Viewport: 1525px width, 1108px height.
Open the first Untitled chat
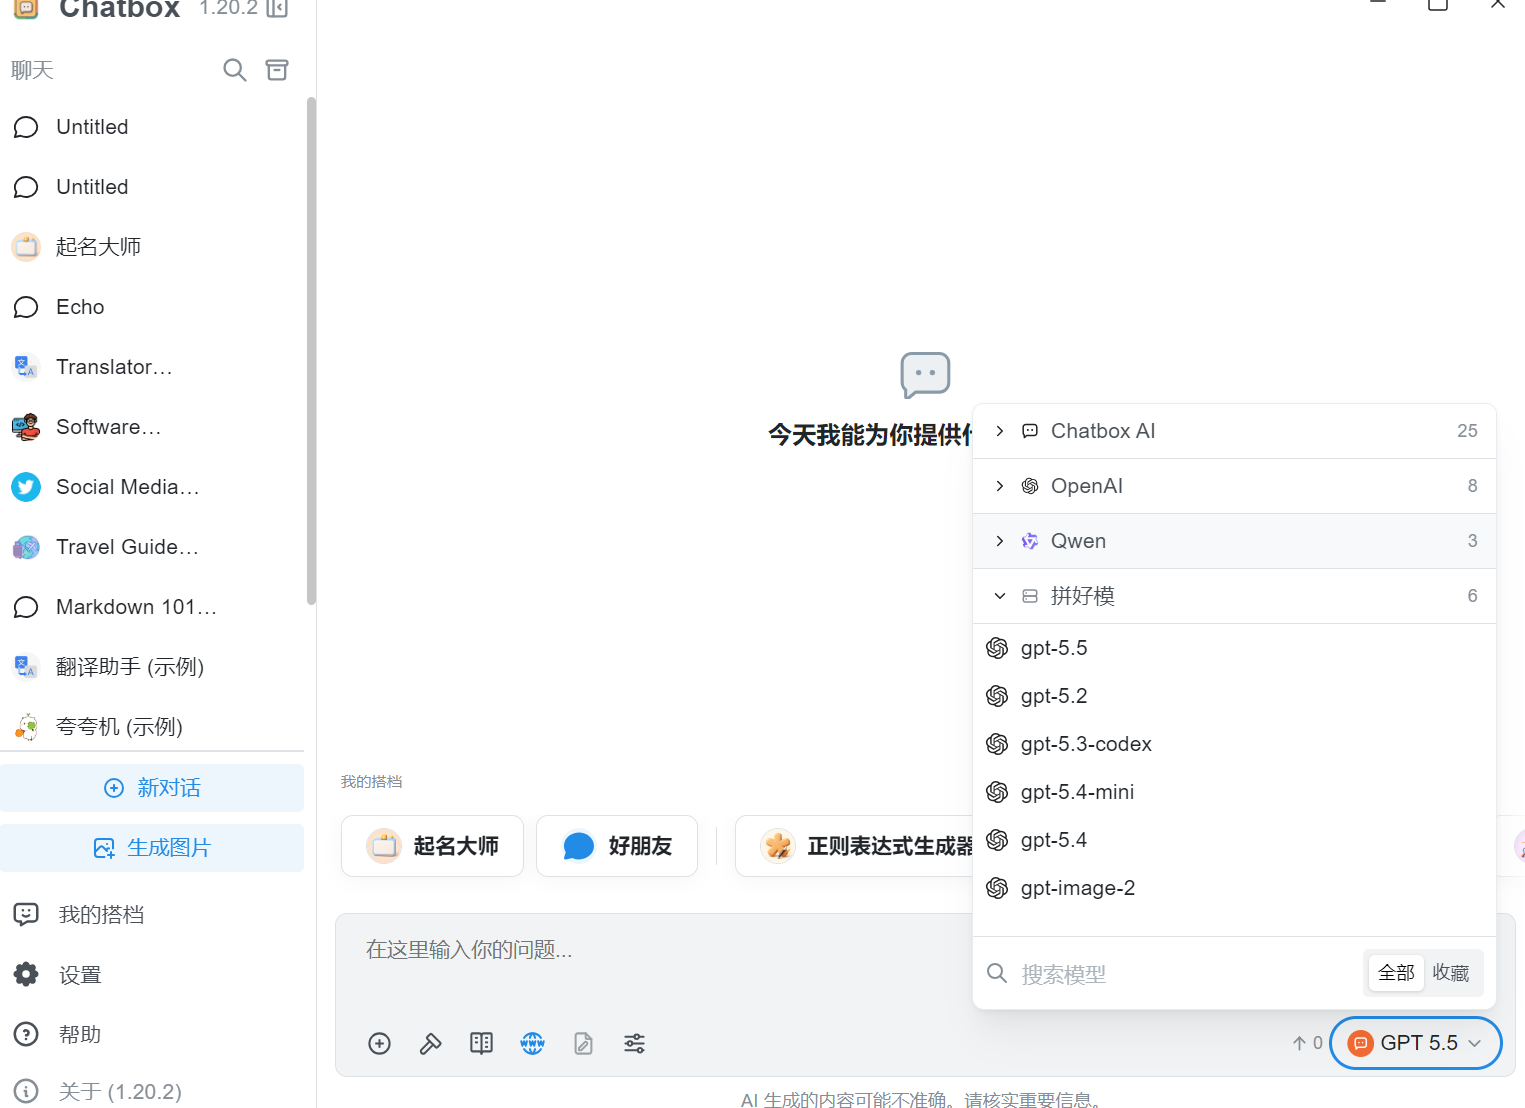(152, 127)
